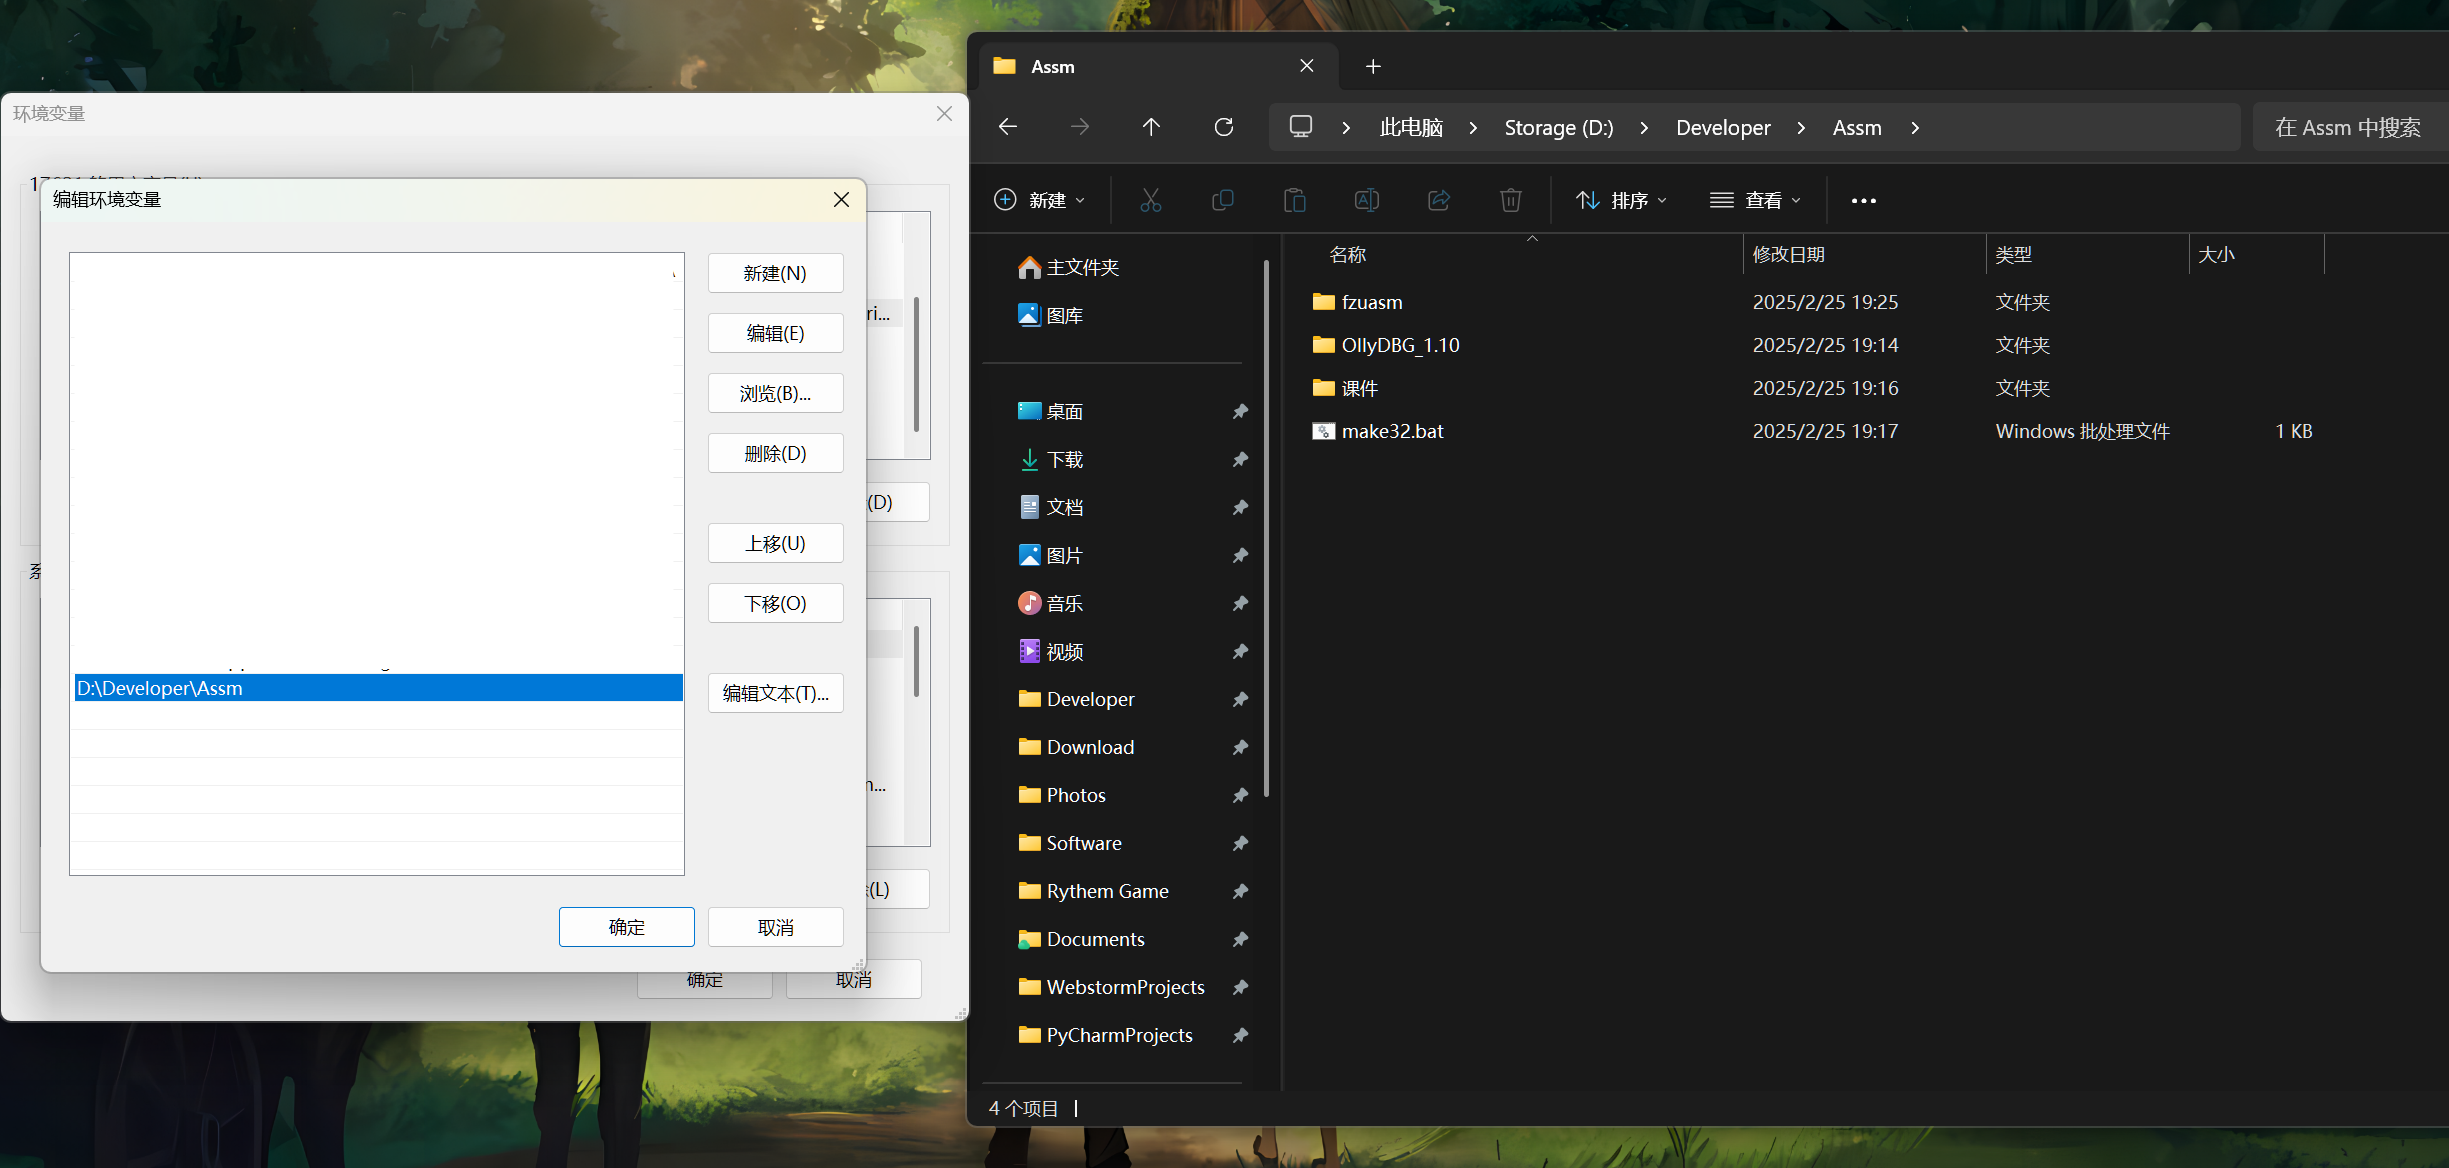
Task: Add a new Explorer tab with plus
Action: (x=1372, y=66)
